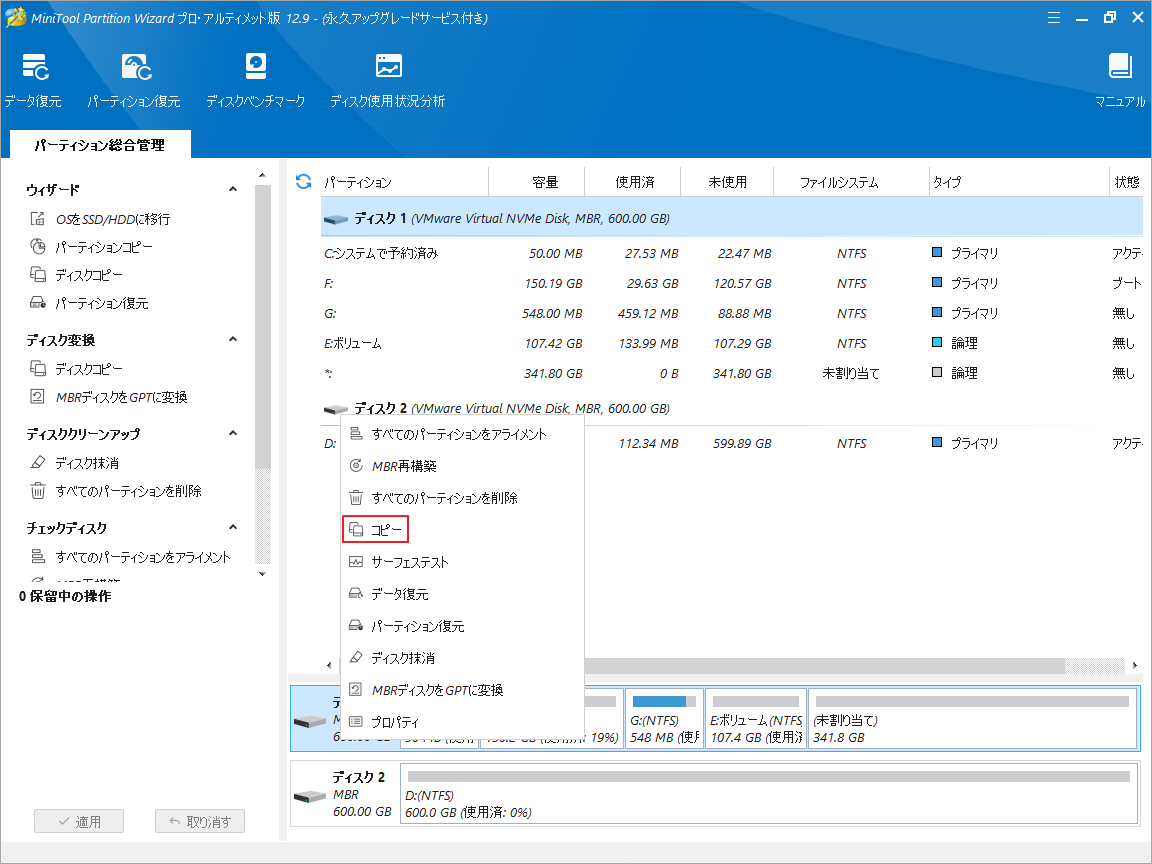Screen dimensions: 1152x864
Task: Collapse the ディスク変換 section
Action: (233, 339)
